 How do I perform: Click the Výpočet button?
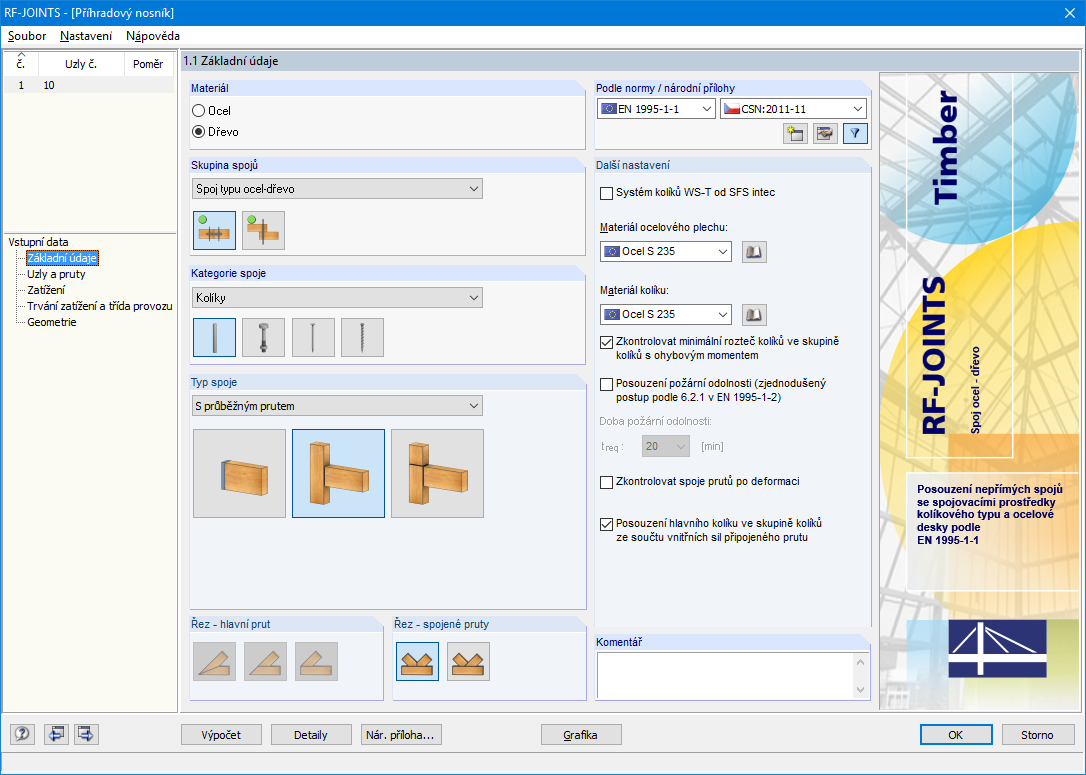click(x=222, y=735)
